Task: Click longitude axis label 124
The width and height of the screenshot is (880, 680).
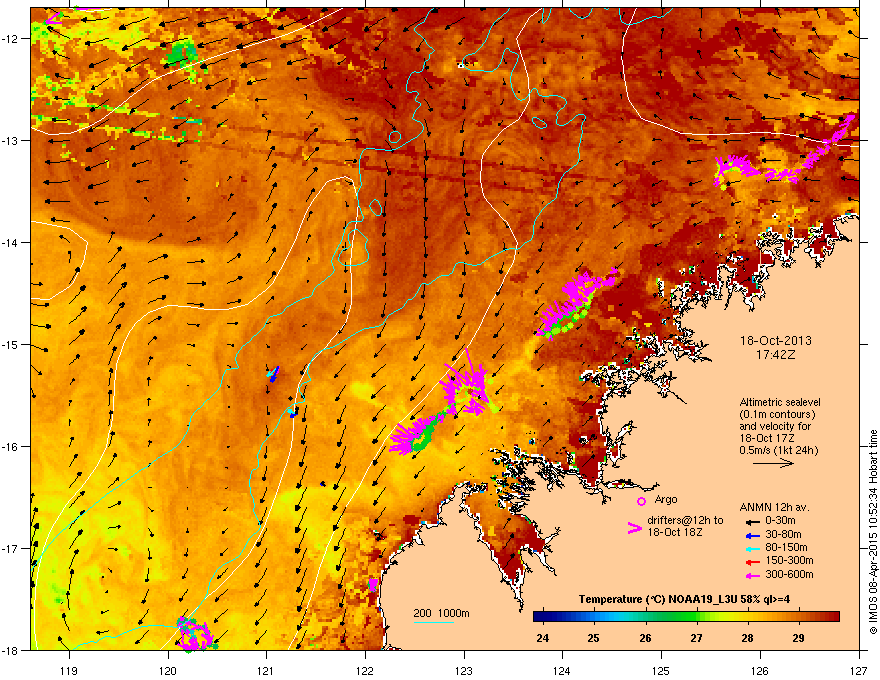Action: pyautogui.click(x=562, y=669)
